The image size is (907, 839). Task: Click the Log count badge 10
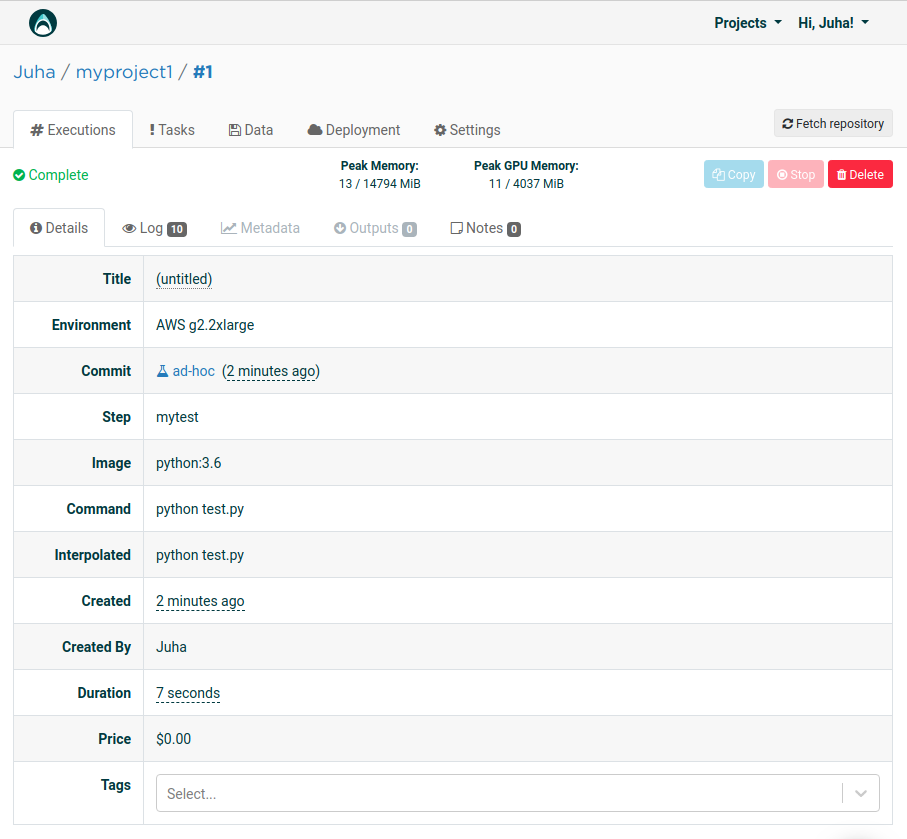point(177,229)
